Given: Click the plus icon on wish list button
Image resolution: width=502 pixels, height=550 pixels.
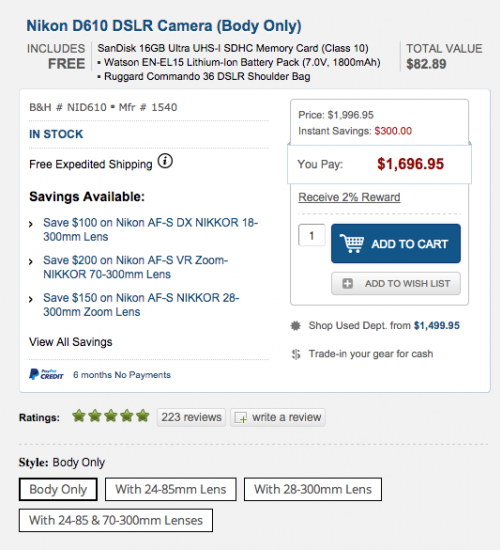Looking at the screenshot, I should 347,283.
